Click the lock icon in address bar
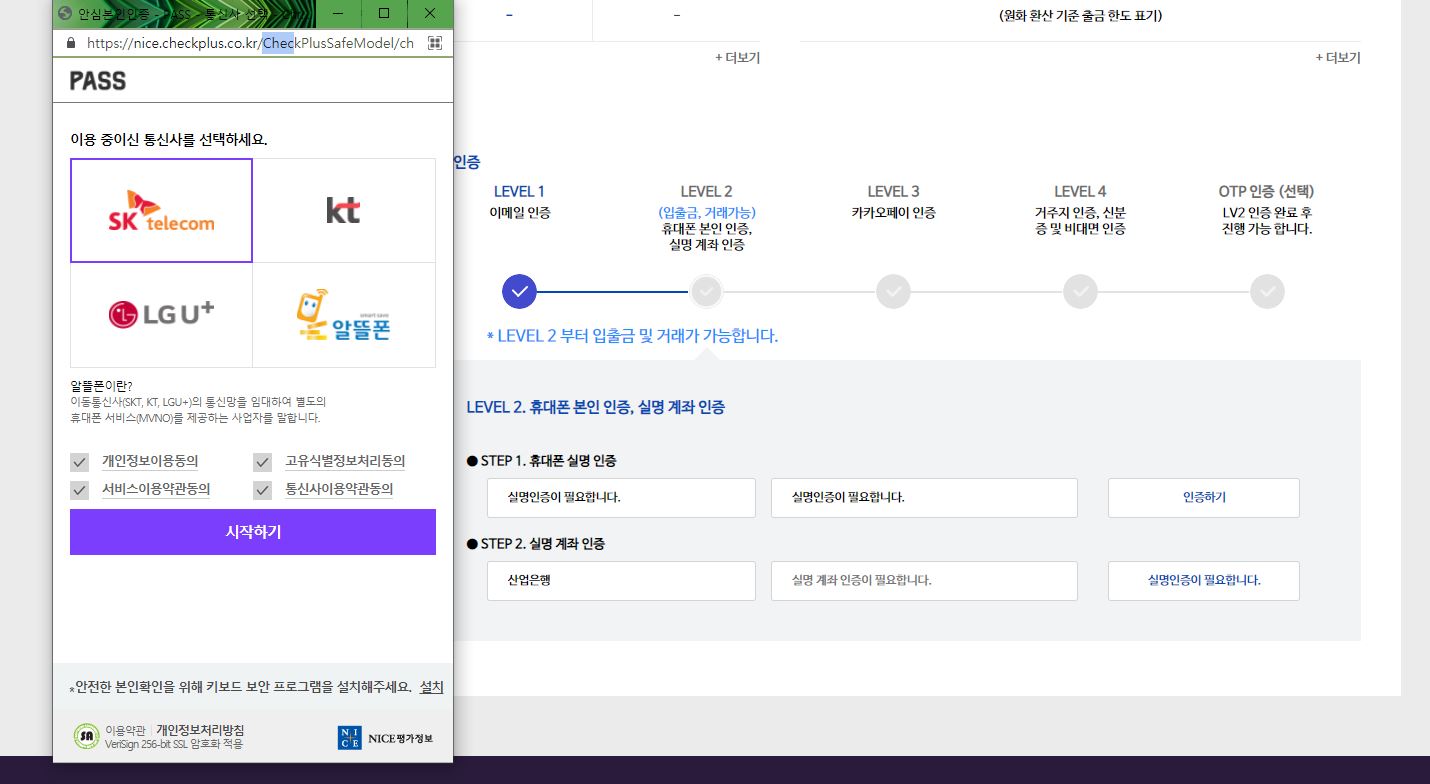Viewport: 1430px width, 784px height. pyautogui.click(x=70, y=43)
